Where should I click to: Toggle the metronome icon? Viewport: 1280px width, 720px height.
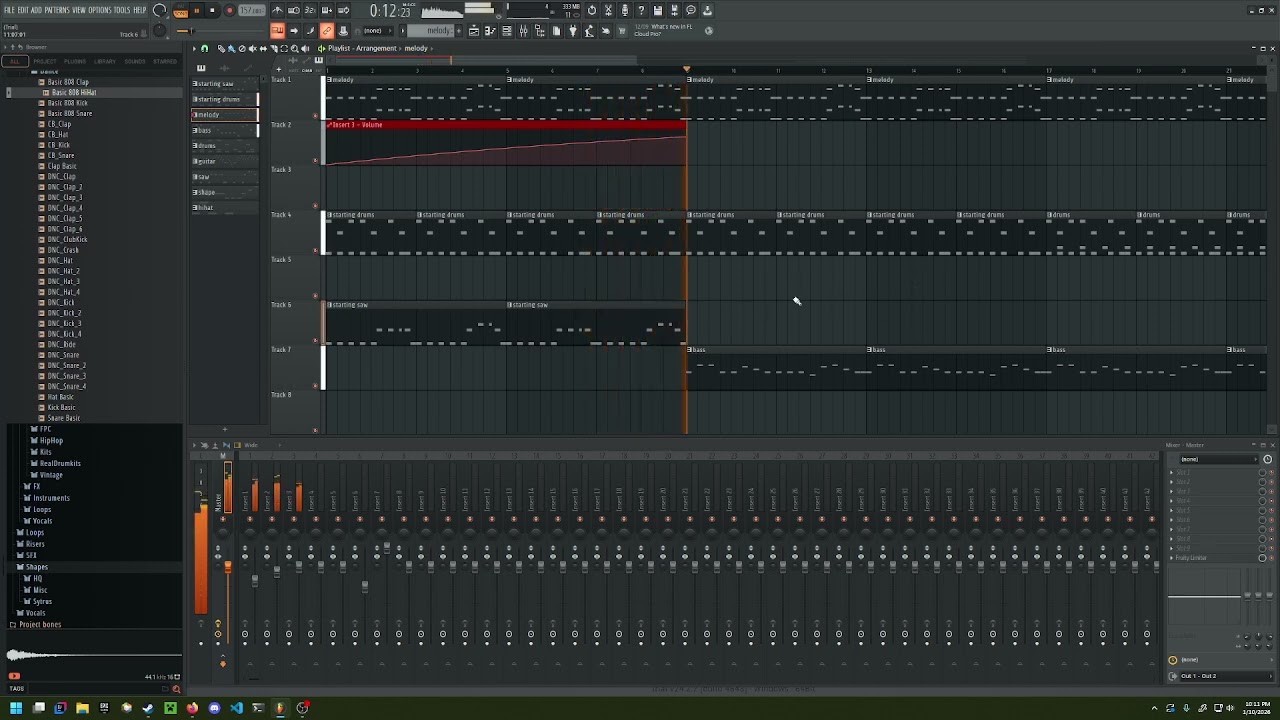[277, 10]
